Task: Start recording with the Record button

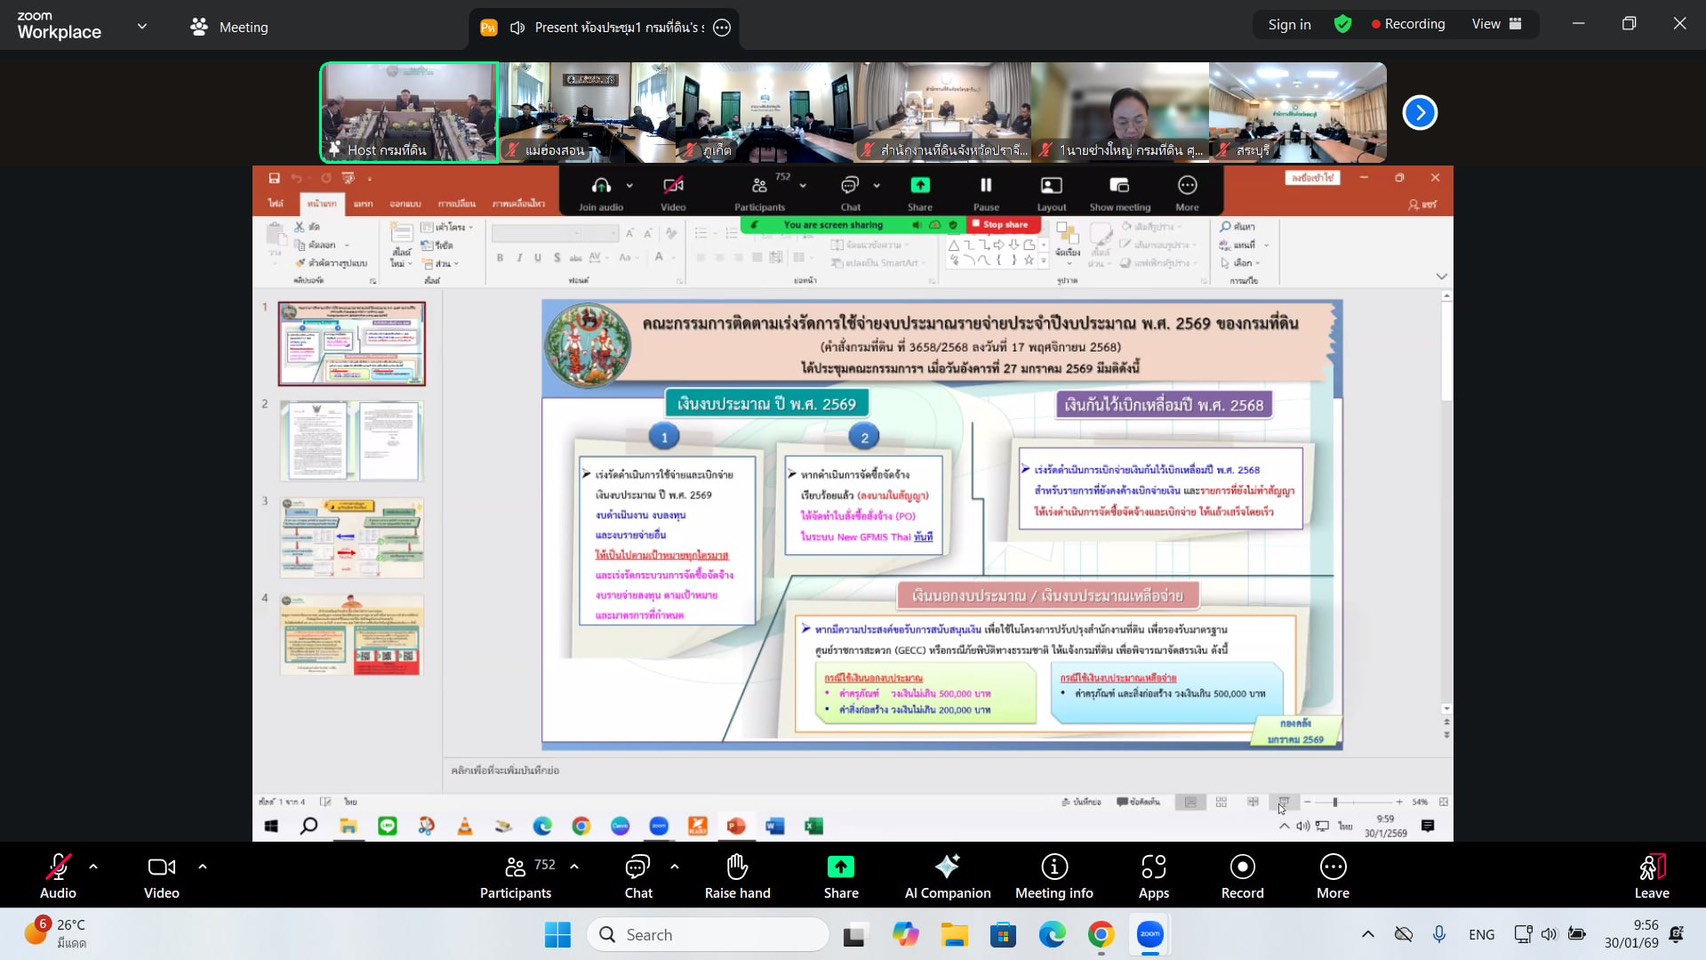Action: [1242, 875]
